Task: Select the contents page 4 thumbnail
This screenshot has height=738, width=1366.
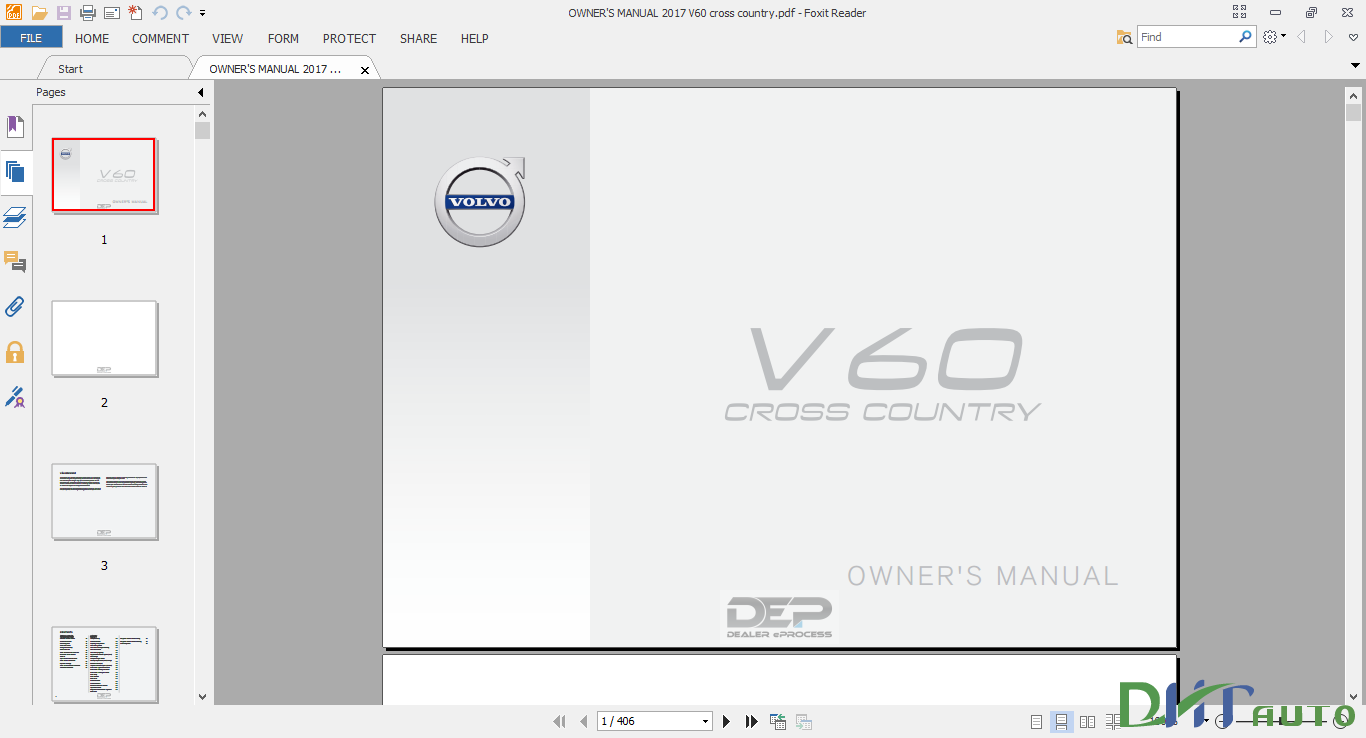Action: click(104, 664)
